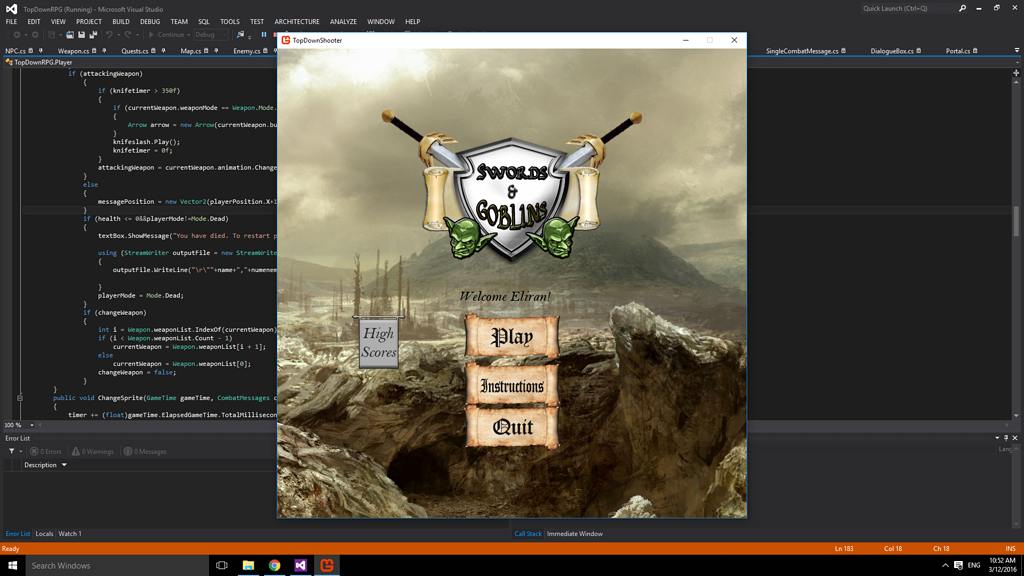This screenshot has width=1024, height=576.
Task: Toggle the 0 Errors filter
Action: 46,451
